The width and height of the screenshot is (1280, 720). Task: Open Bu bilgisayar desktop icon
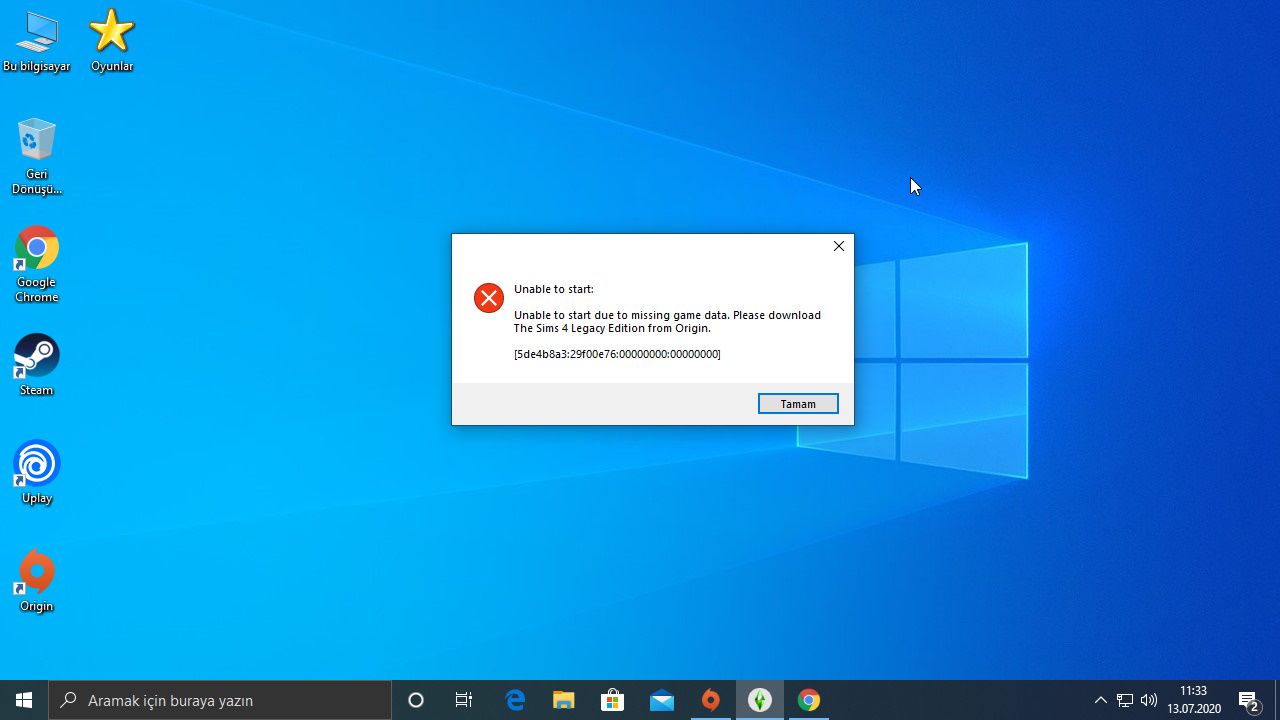[37, 41]
